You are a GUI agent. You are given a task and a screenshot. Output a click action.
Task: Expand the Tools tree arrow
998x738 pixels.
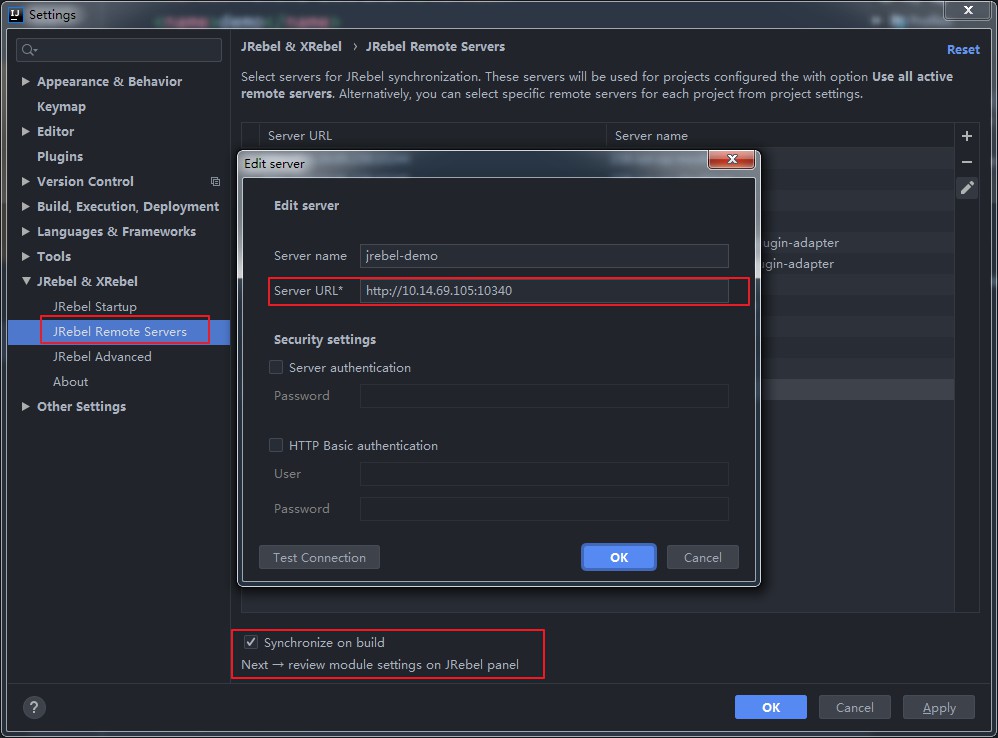(x=25, y=256)
